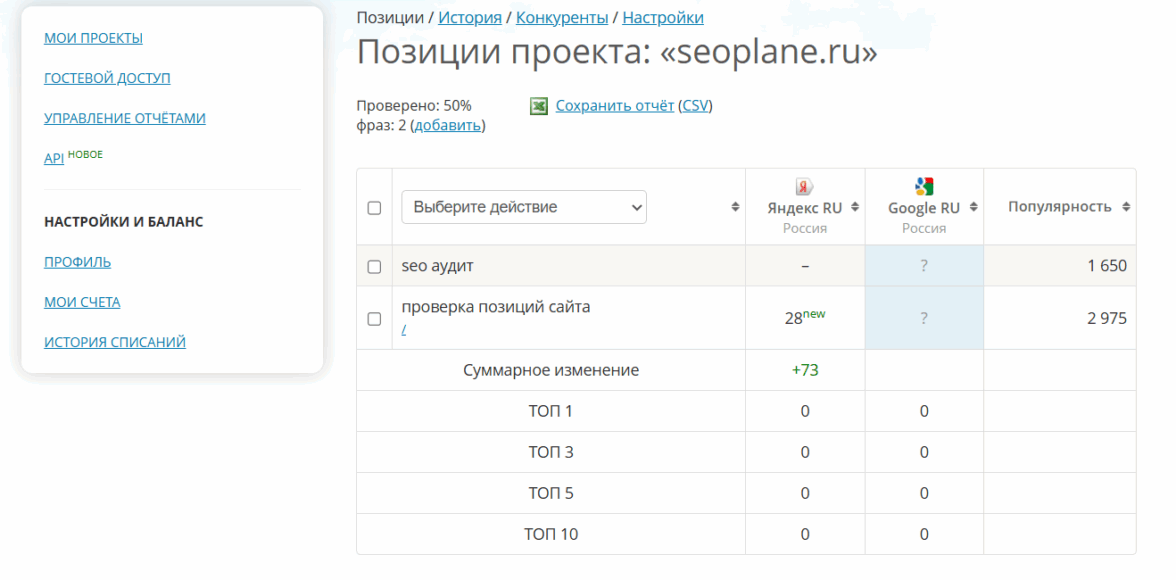The height and width of the screenshot is (580, 1176).
Task: Click the Yandex logo icon
Action: [x=804, y=187]
